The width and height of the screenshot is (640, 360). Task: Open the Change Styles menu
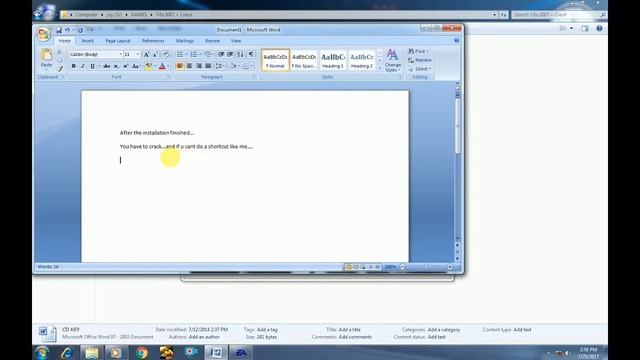pyautogui.click(x=392, y=60)
